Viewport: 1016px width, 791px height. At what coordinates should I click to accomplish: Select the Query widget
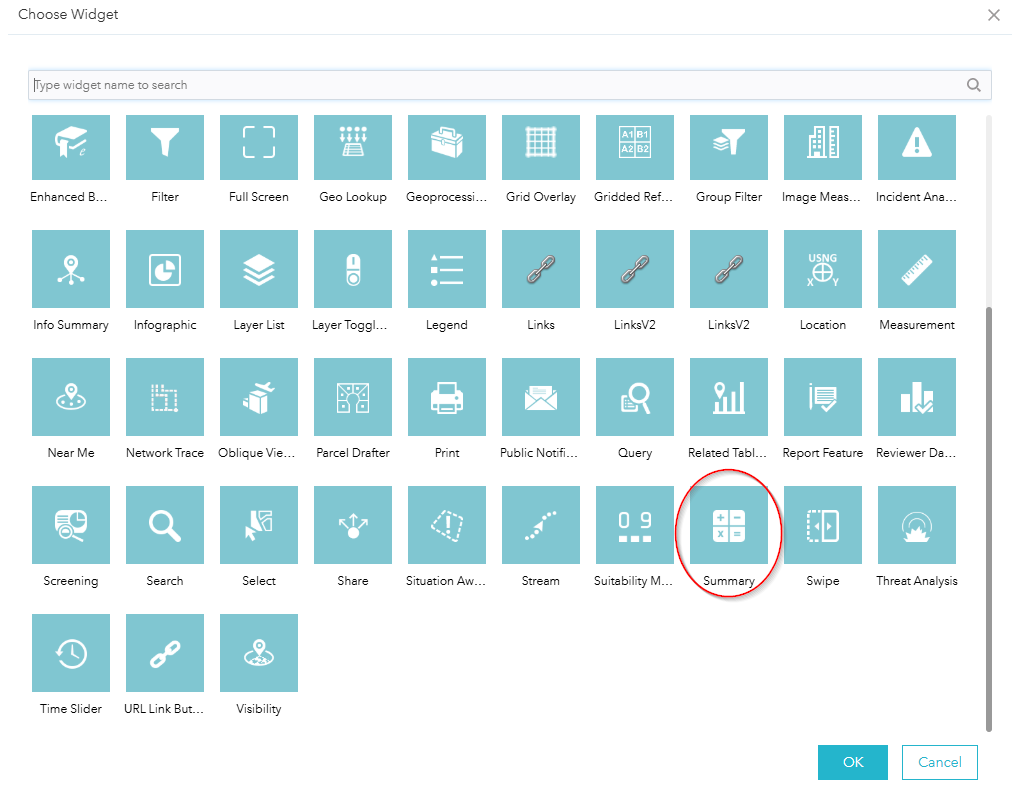click(634, 397)
